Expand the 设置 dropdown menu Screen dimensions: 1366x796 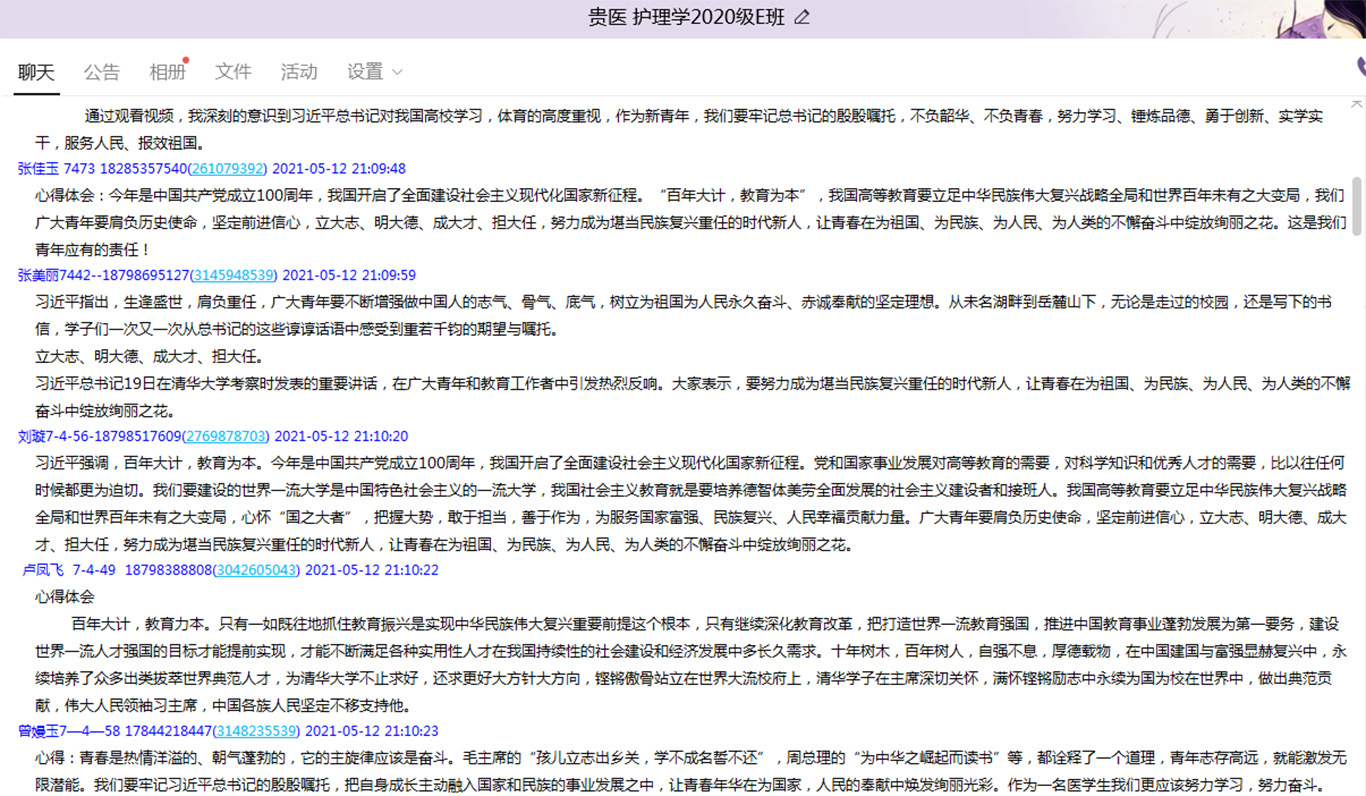[x=365, y=72]
